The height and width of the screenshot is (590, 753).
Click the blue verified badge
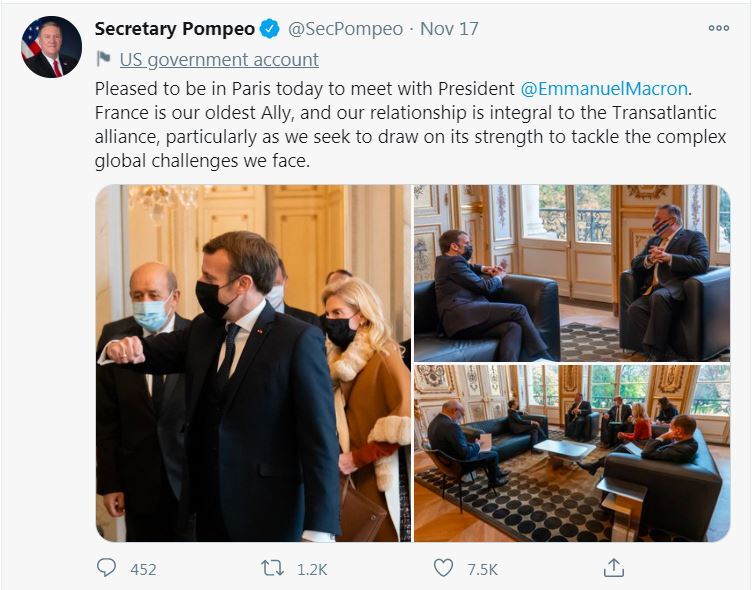pyautogui.click(x=271, y=29)
